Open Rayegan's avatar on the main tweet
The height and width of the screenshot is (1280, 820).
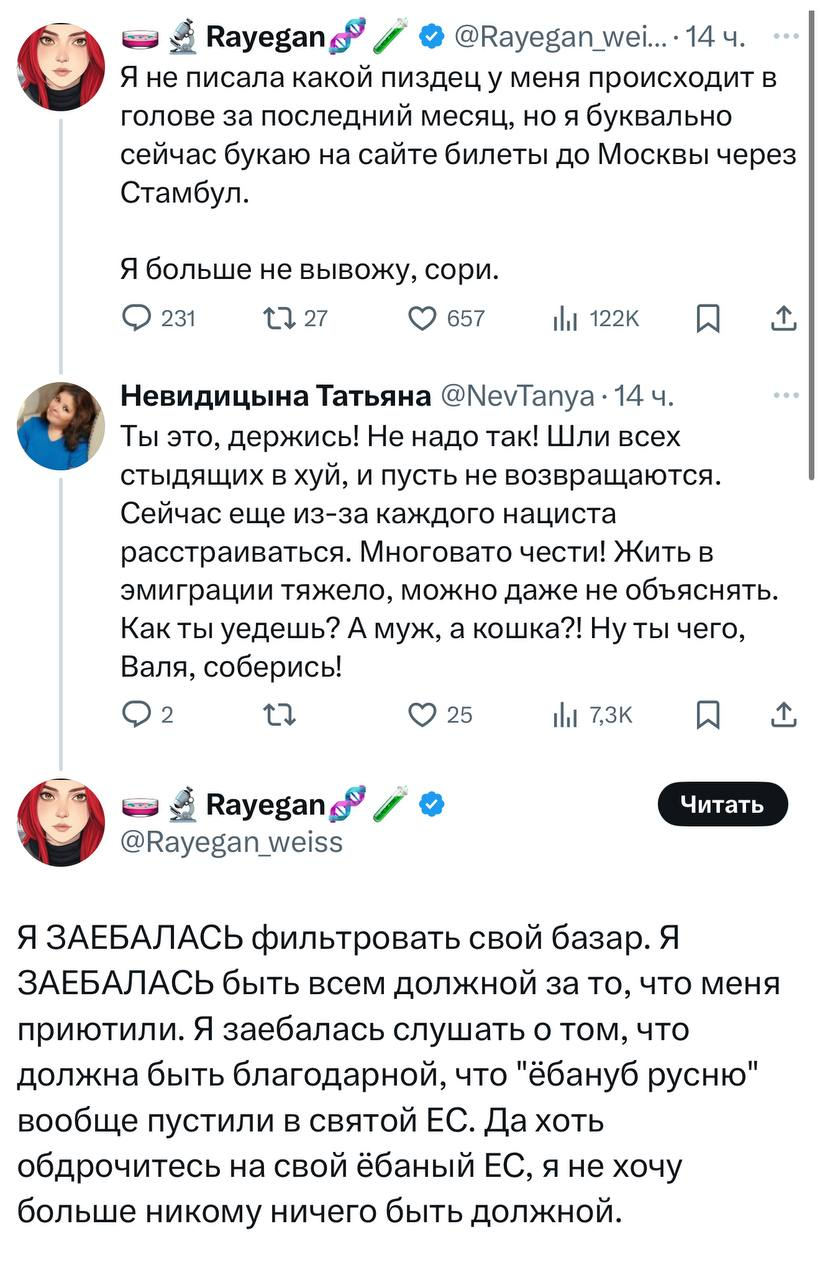tap(61, 822)
